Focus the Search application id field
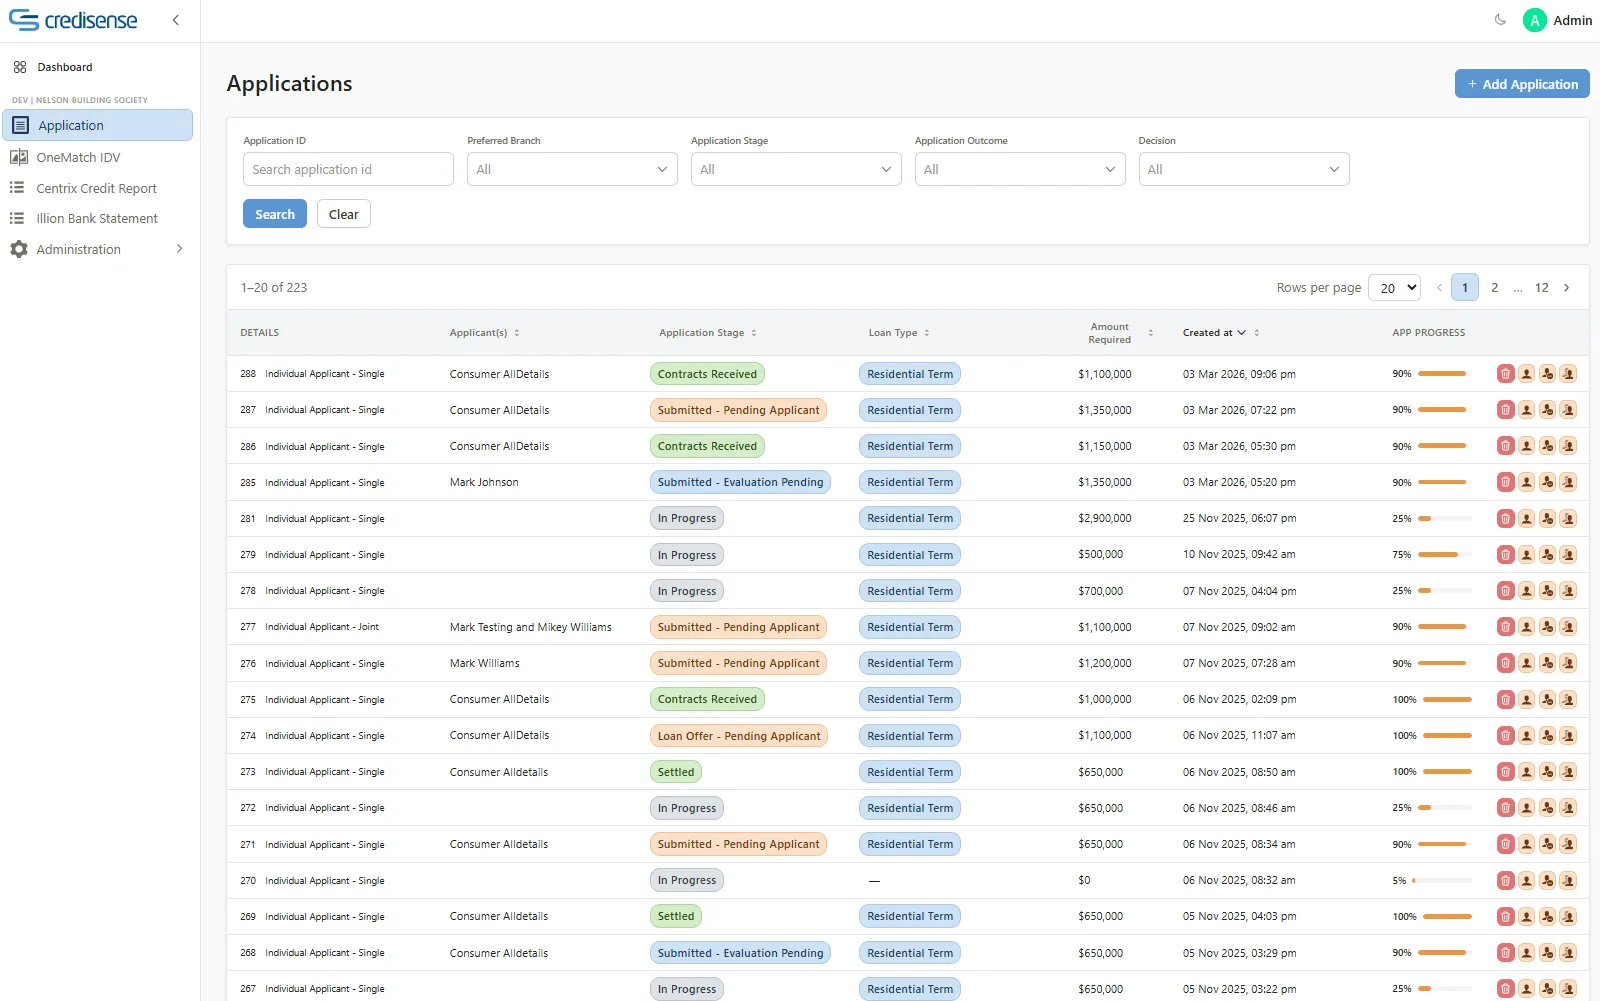Screen dimensions: 1600x1001 (348, 169)
